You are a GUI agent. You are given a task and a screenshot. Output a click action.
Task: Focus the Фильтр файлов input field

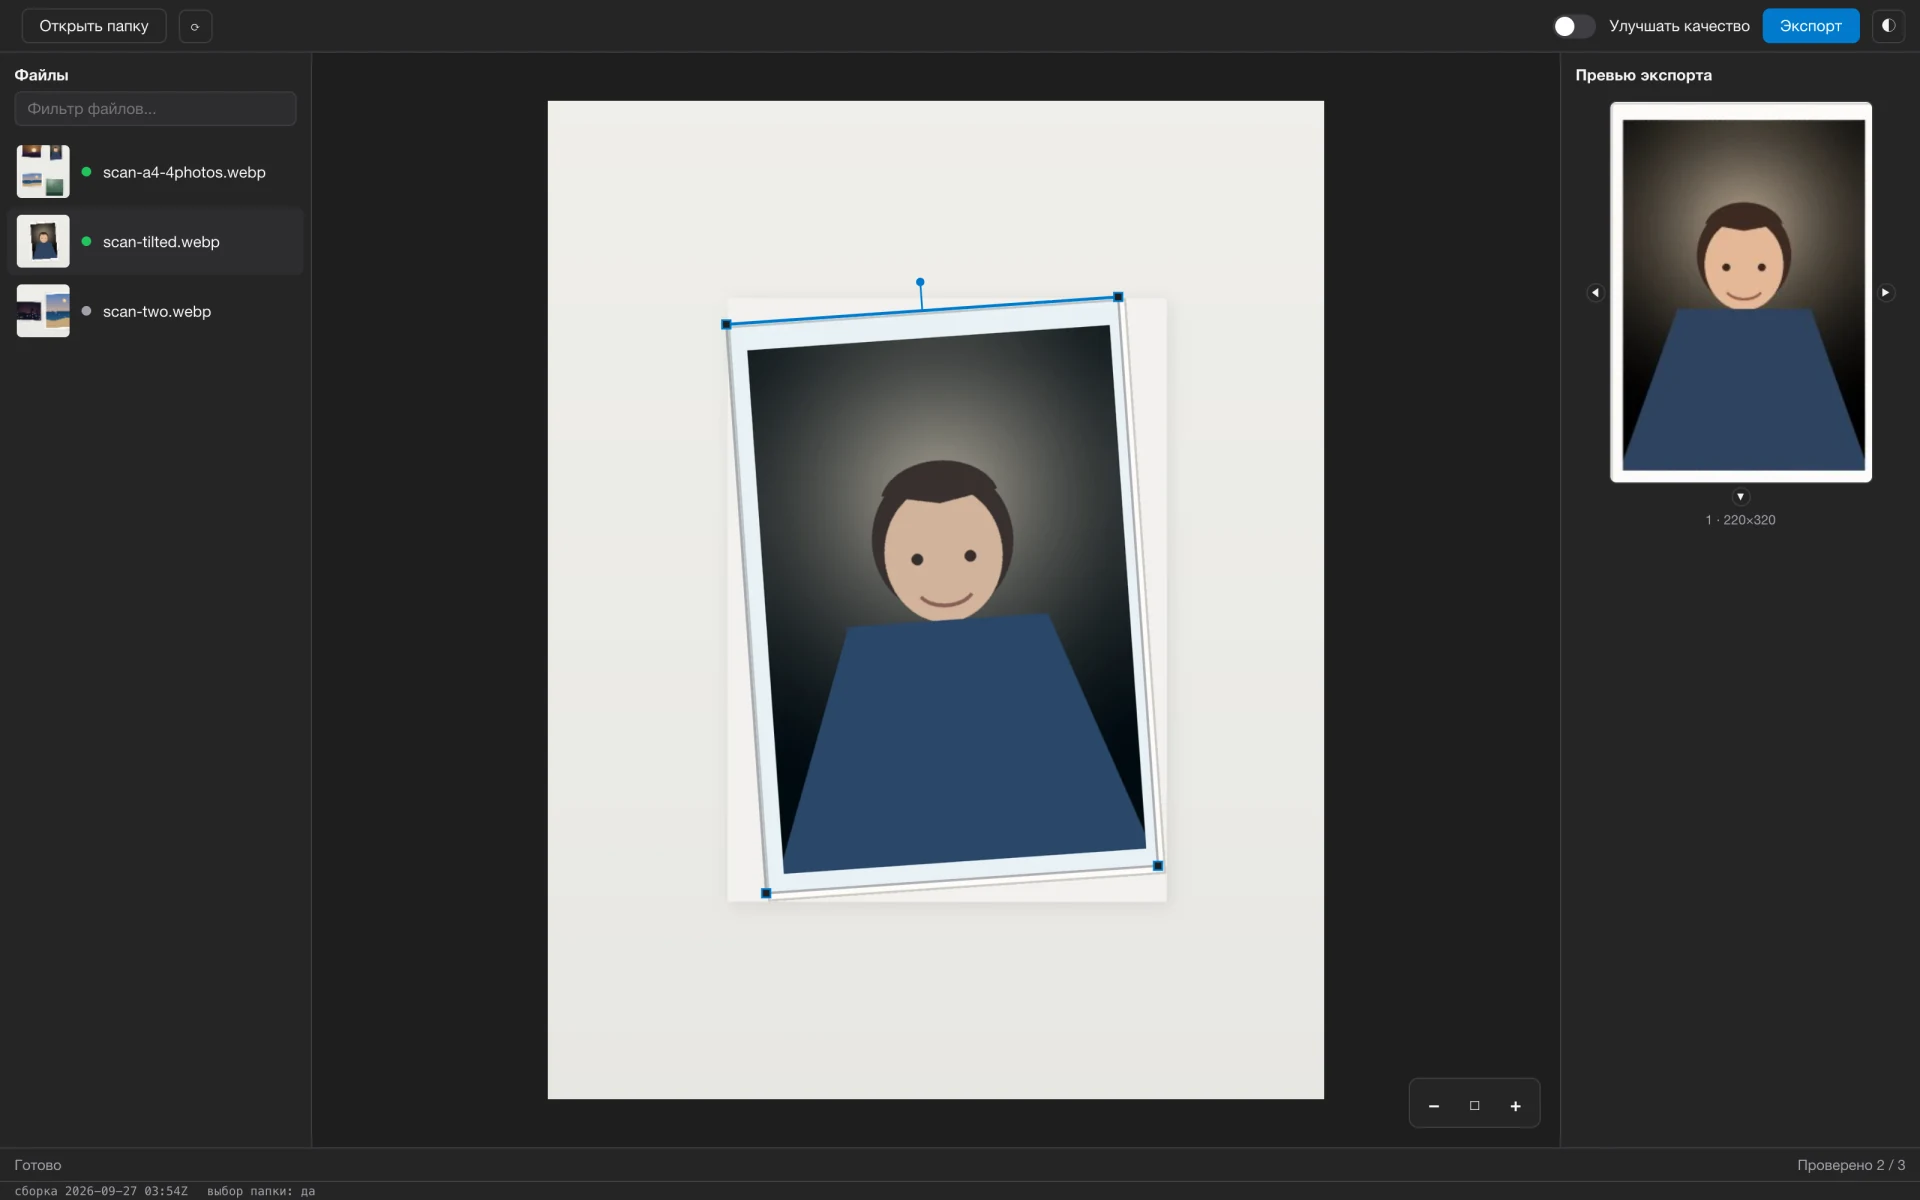click(x=155, y=109)
